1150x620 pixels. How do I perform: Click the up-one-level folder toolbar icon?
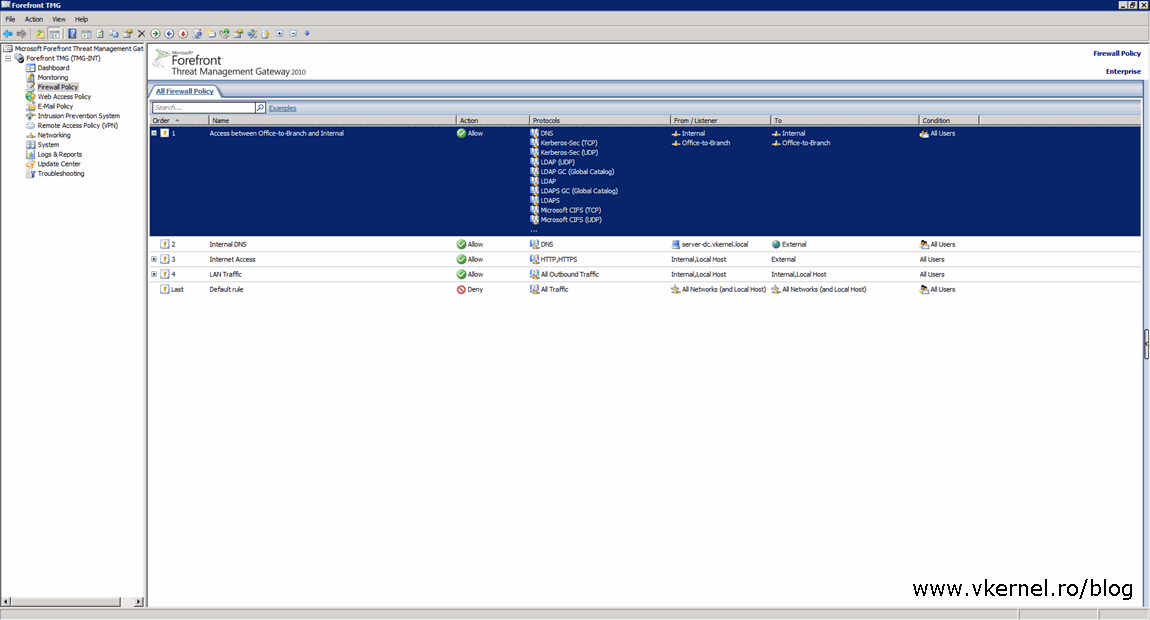coord(40,33)
